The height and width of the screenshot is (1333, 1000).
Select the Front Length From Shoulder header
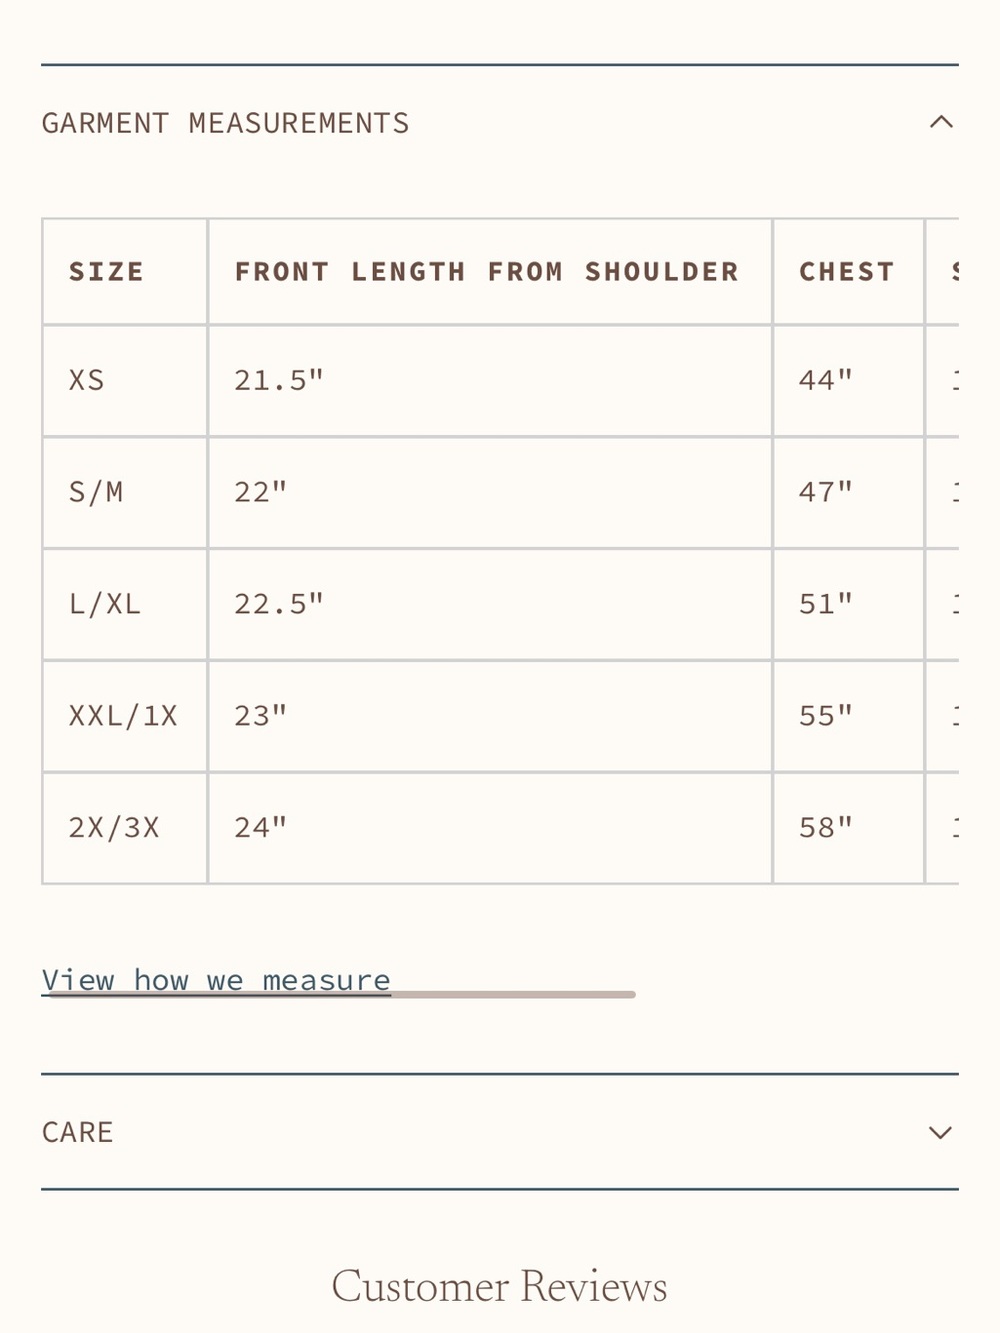coord(490,272)
